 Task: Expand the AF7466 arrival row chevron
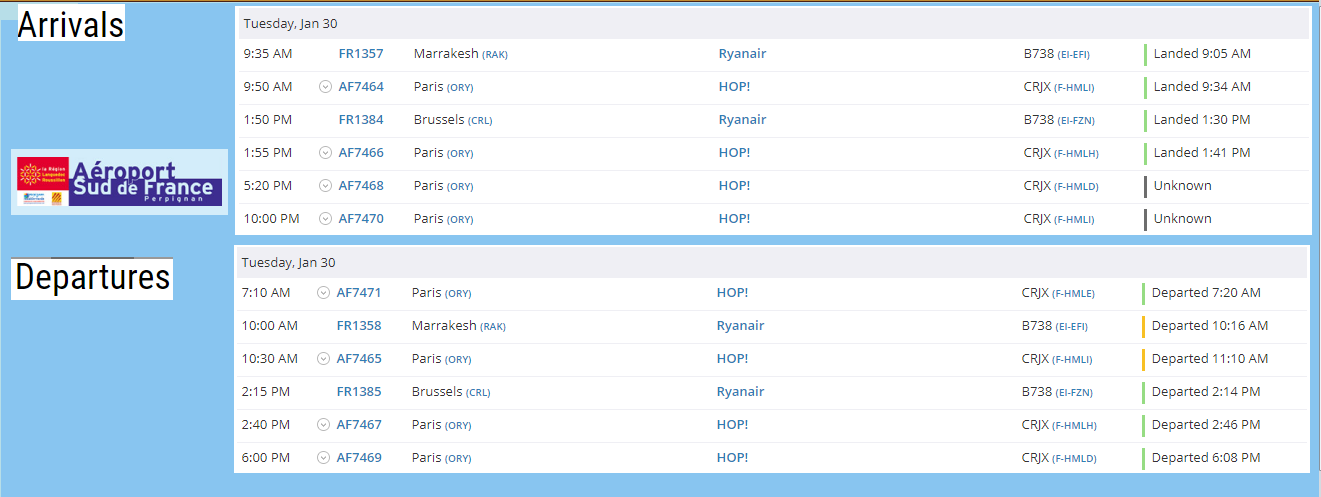point(325,153)
